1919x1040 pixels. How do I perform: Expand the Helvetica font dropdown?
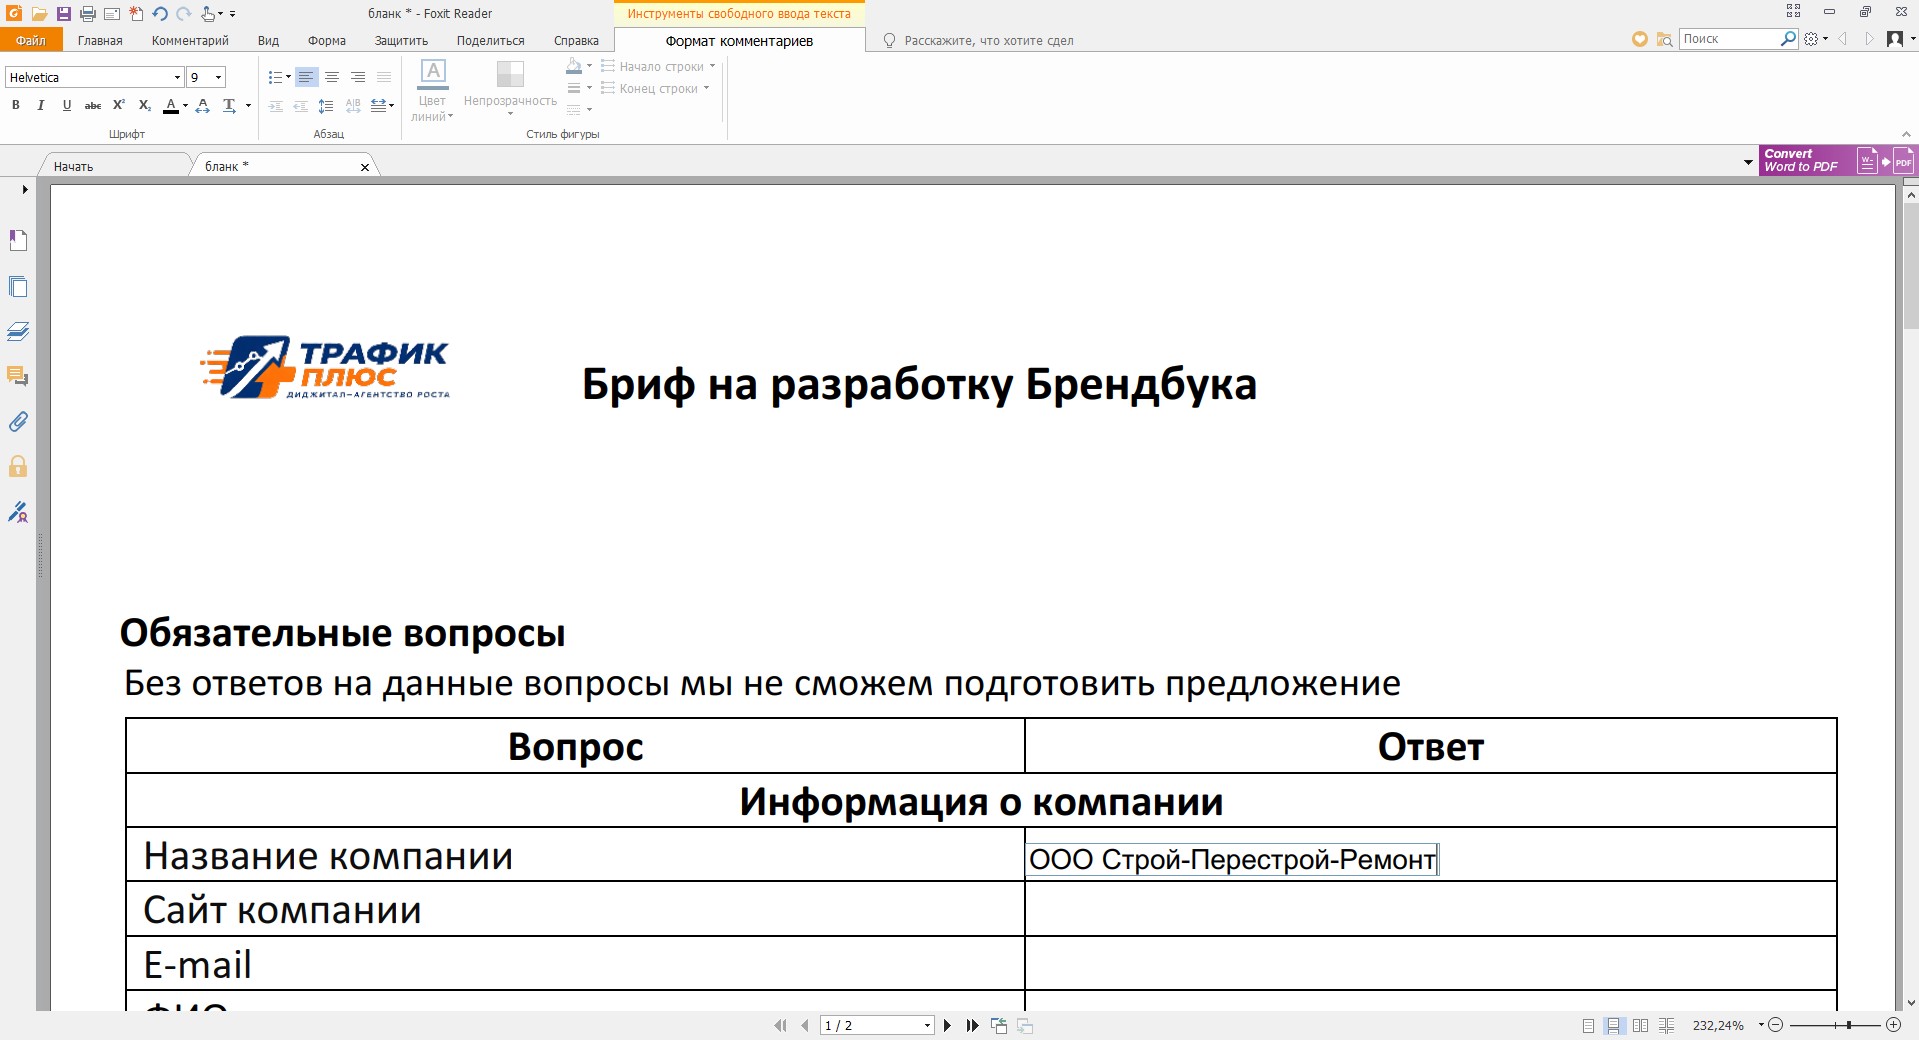pyautogui.click(x=177, y=77)
